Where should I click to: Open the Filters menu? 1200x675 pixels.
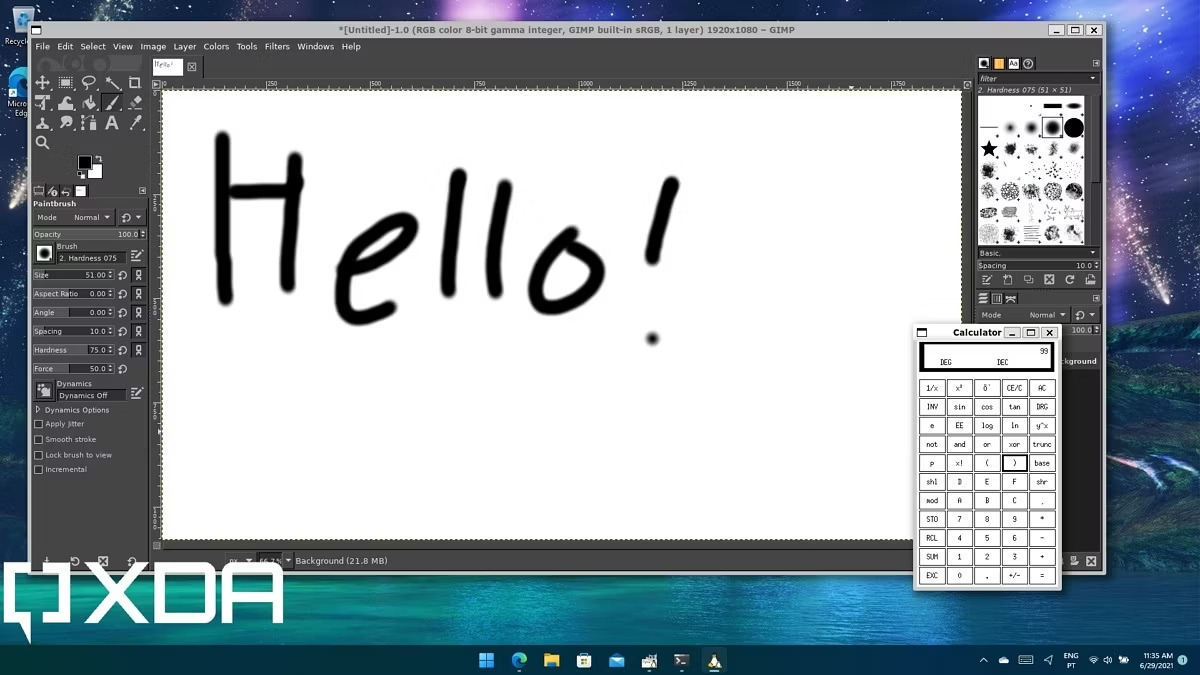277,47
